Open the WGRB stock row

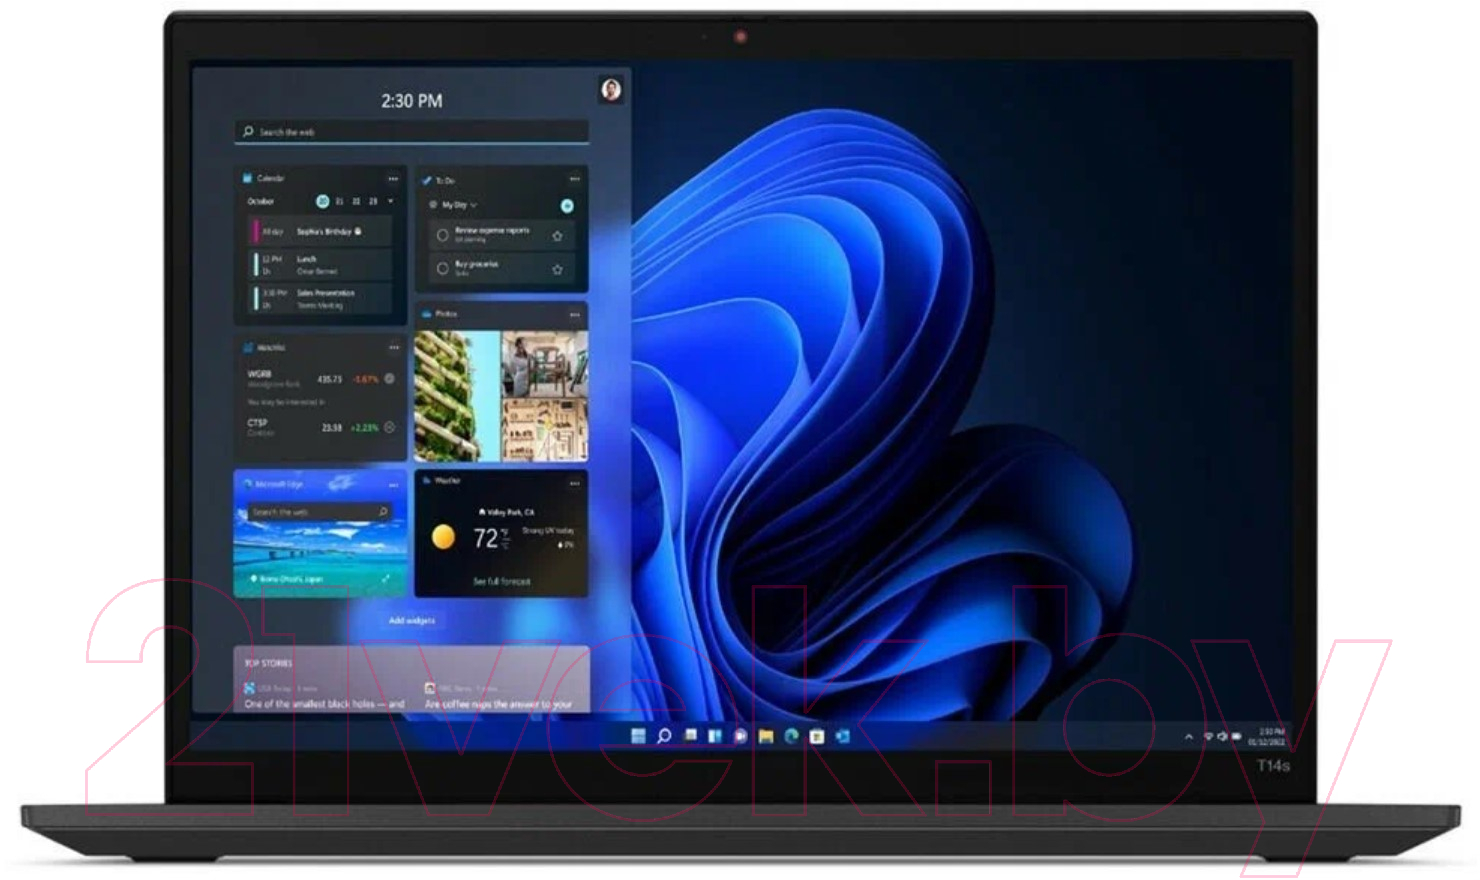click(x=320, y=380)
